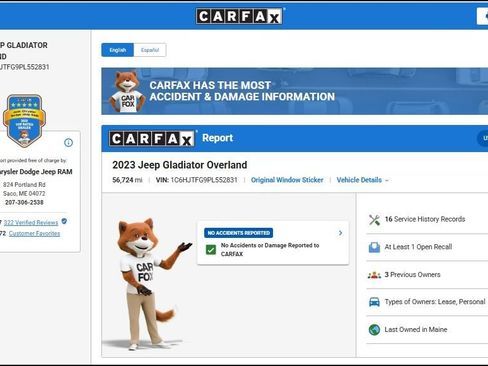
Task: Click the Vehicle Details dropdown arrow
Action: (387, 180)
